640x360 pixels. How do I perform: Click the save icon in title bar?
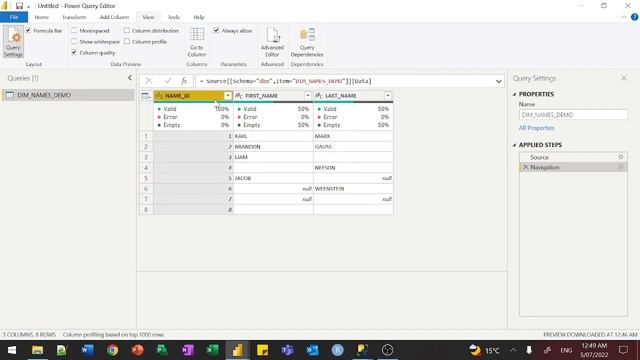point(19,6)
